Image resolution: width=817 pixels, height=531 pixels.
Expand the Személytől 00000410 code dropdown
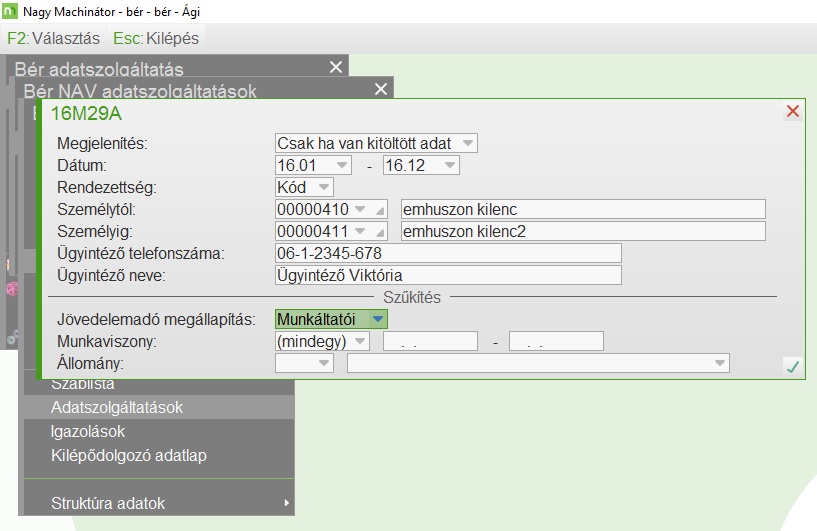click(360, 209)
